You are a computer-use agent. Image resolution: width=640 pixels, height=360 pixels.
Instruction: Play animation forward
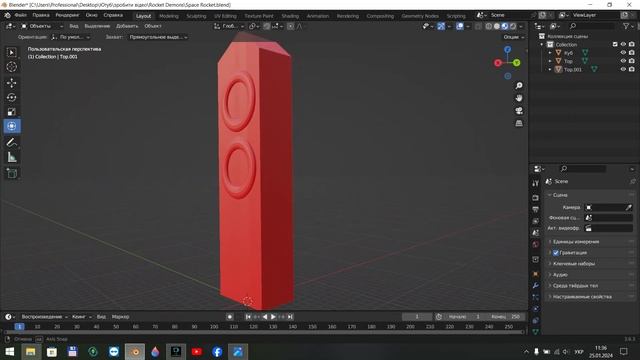click(x=273, y=317)
